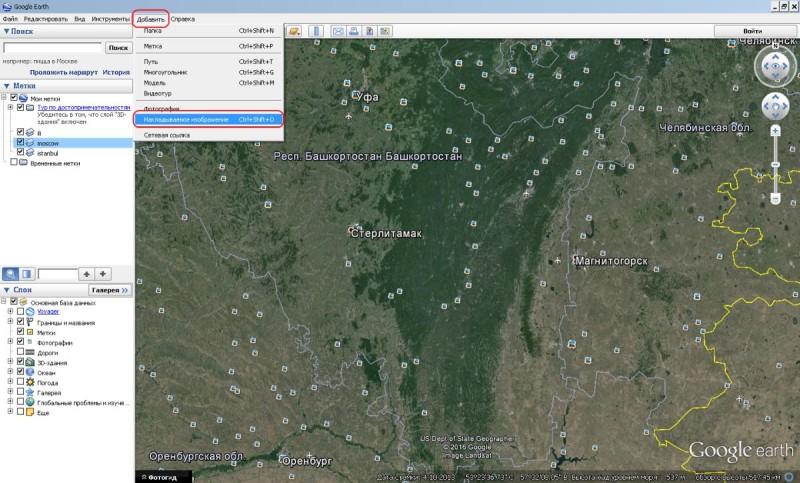Screen dimensions: 800x483
Task: Uncheck the istanbul placemark checkbox
Action: tap(20, 152)
